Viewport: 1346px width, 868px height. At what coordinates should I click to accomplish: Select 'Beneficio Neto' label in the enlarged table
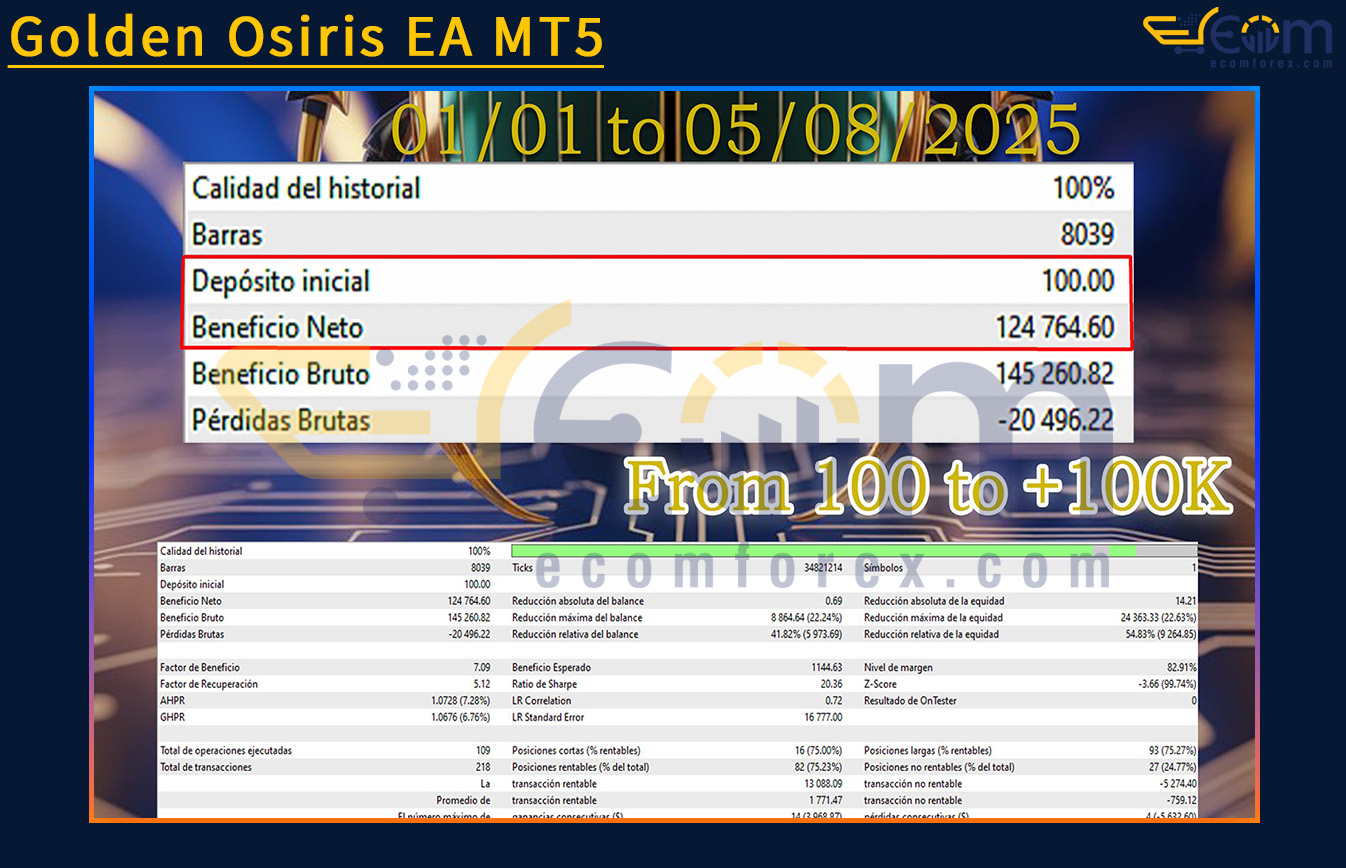pyautogui.click(x=277, y=327)
